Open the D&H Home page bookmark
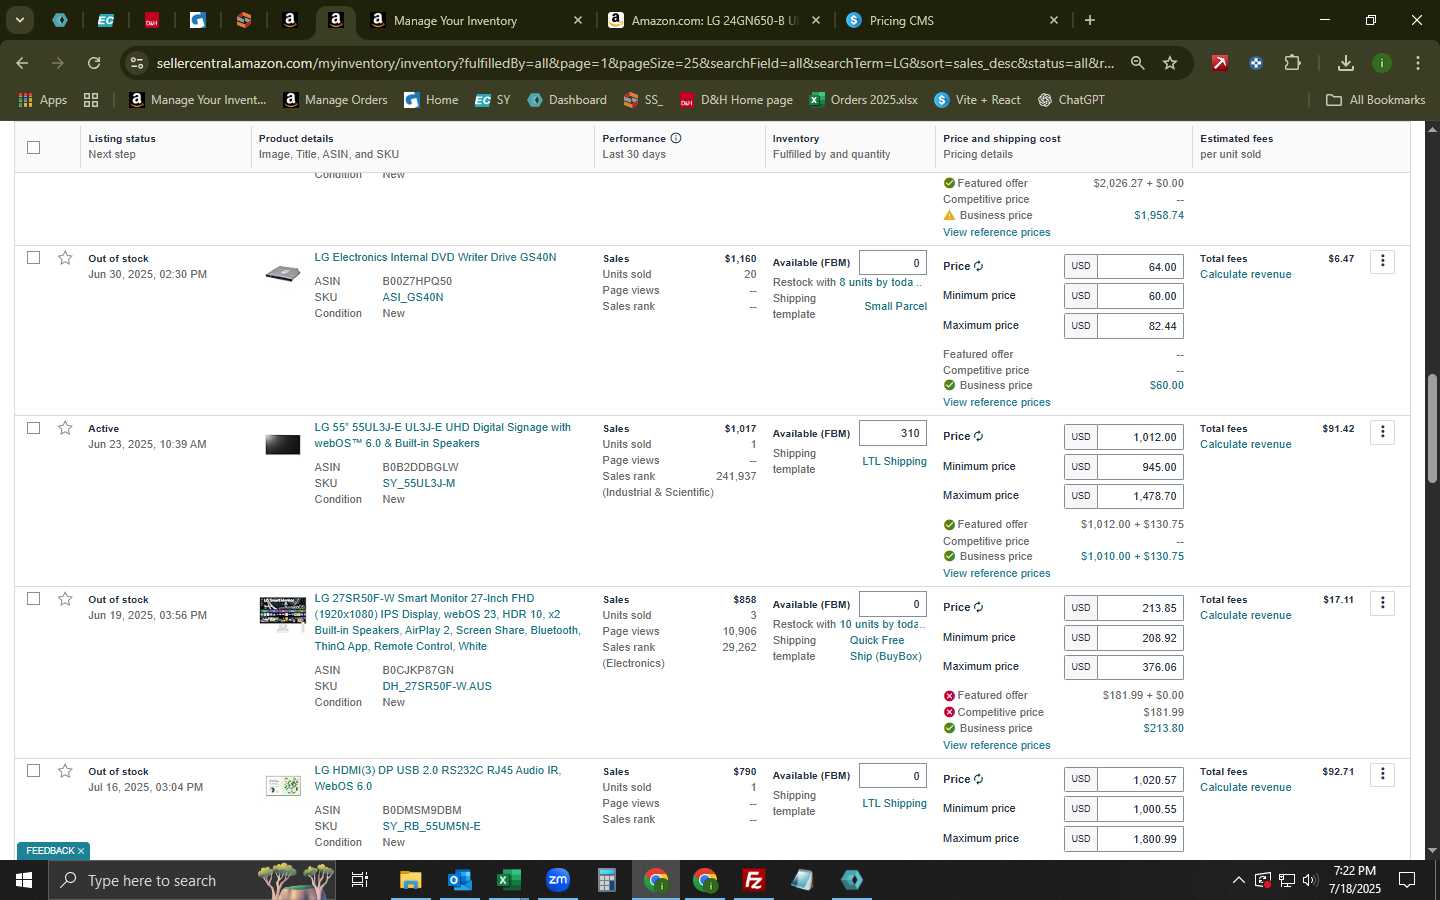This screenshot has height=900, width=1440. click(736, 100)
